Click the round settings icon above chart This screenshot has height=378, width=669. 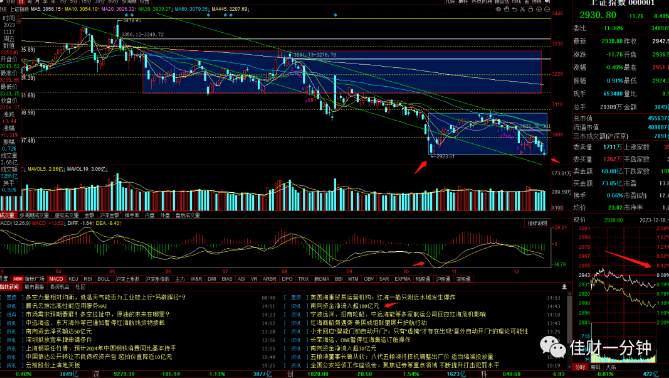point(498,9)
